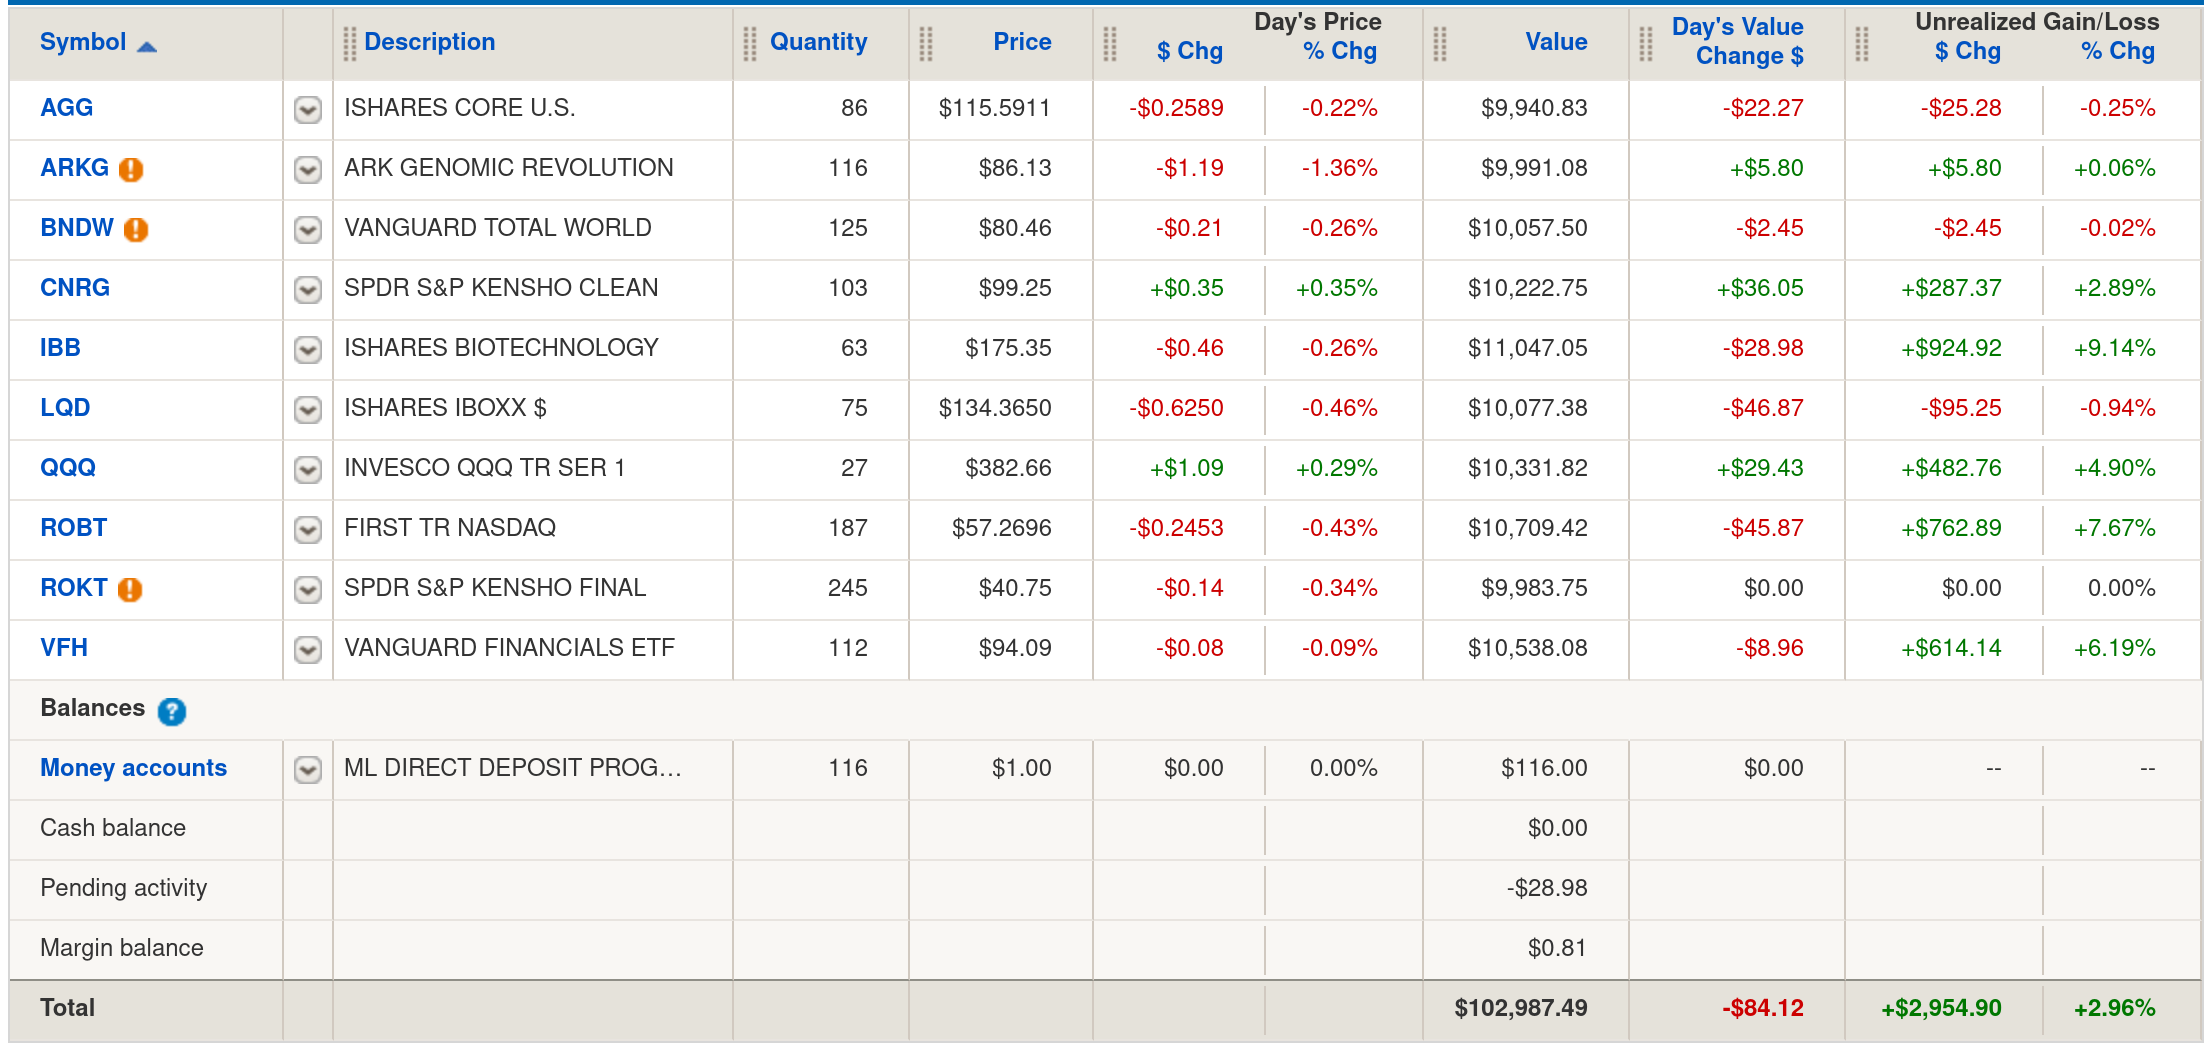Click the orange warning icon beside BNDW
The height and width of the screenshot is (1054, 2208).
pos(136,229)
